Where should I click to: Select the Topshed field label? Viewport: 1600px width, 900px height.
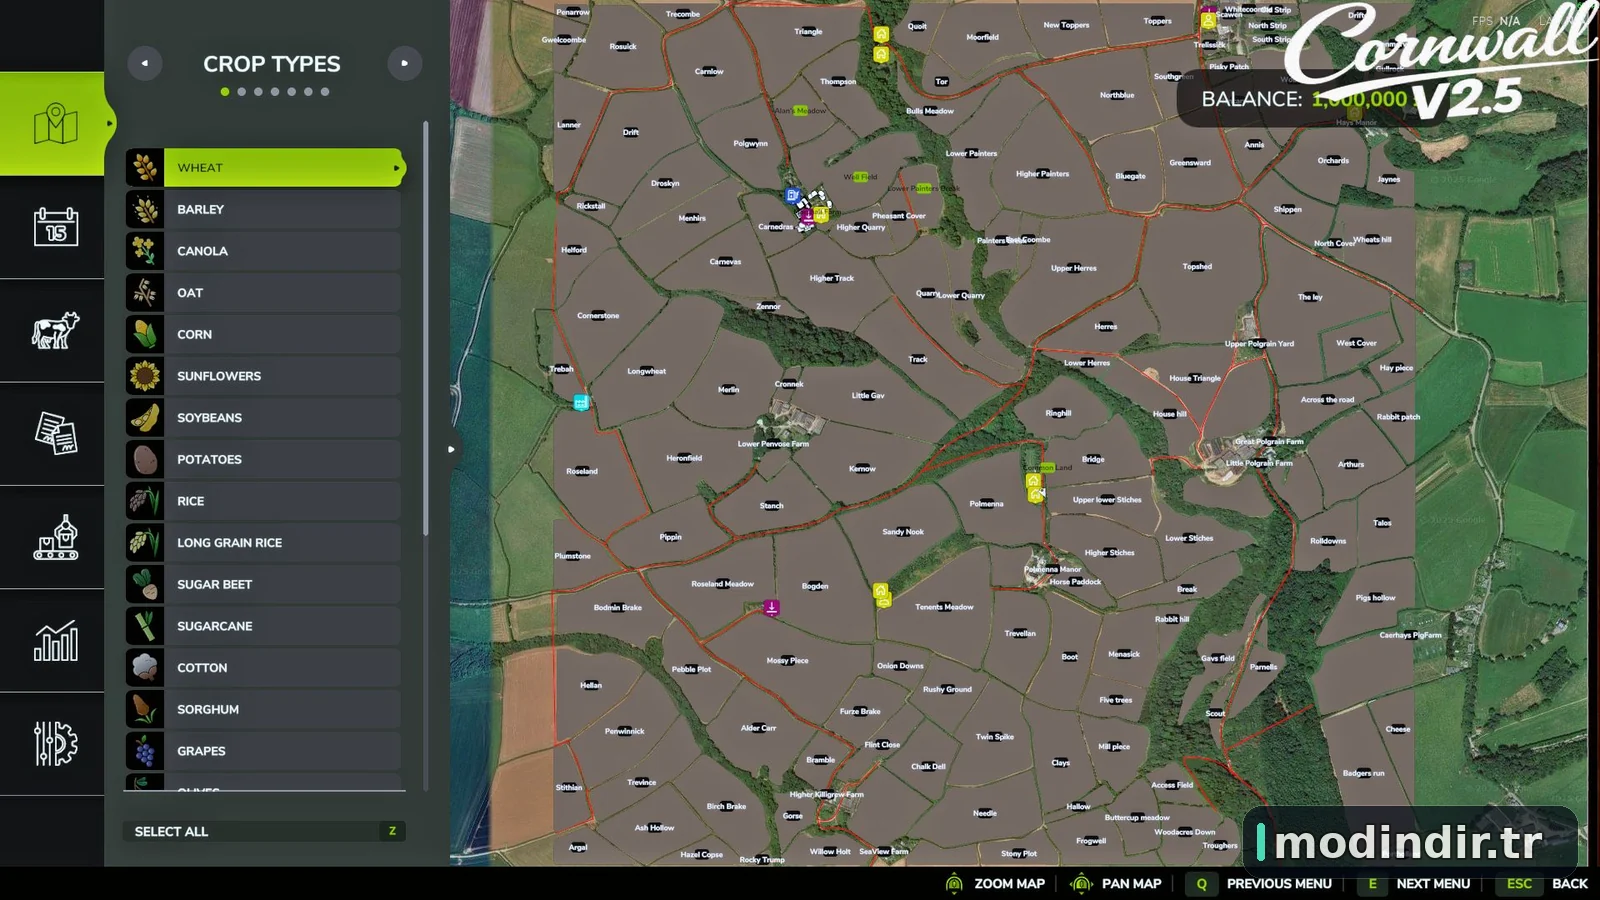[1197, 266]
